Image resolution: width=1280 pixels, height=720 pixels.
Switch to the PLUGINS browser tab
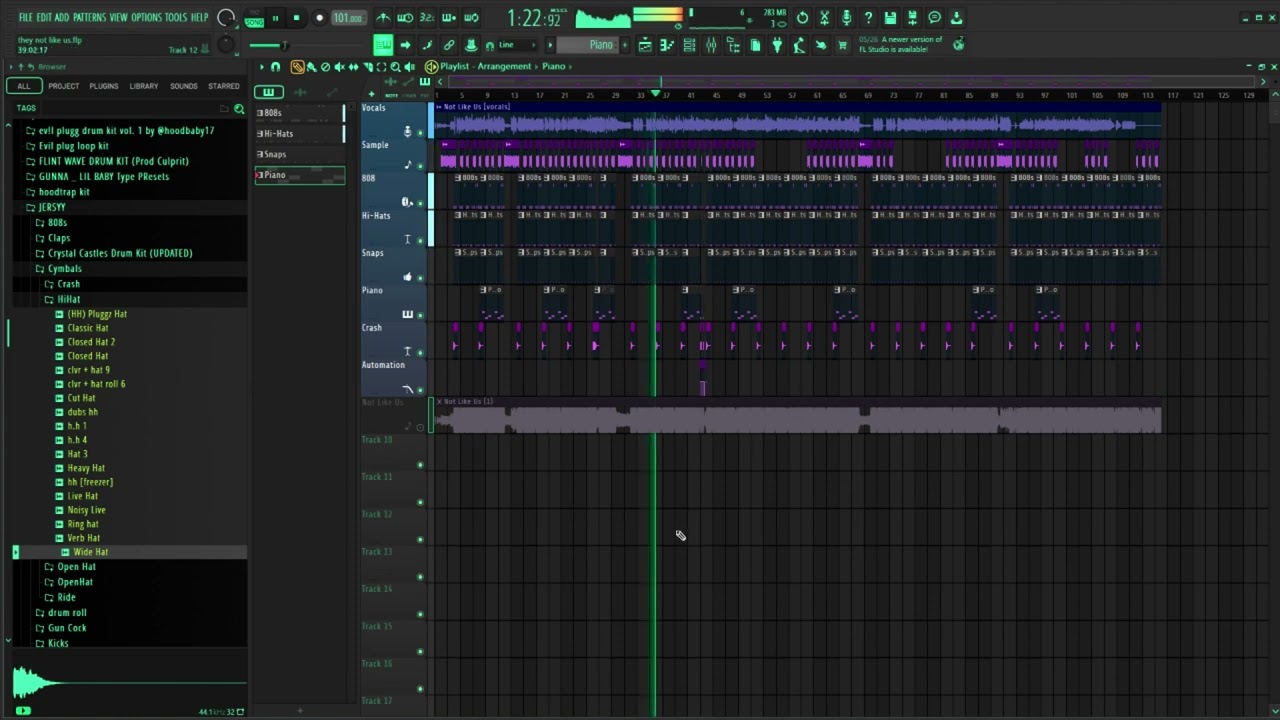[x=104, y=86]
